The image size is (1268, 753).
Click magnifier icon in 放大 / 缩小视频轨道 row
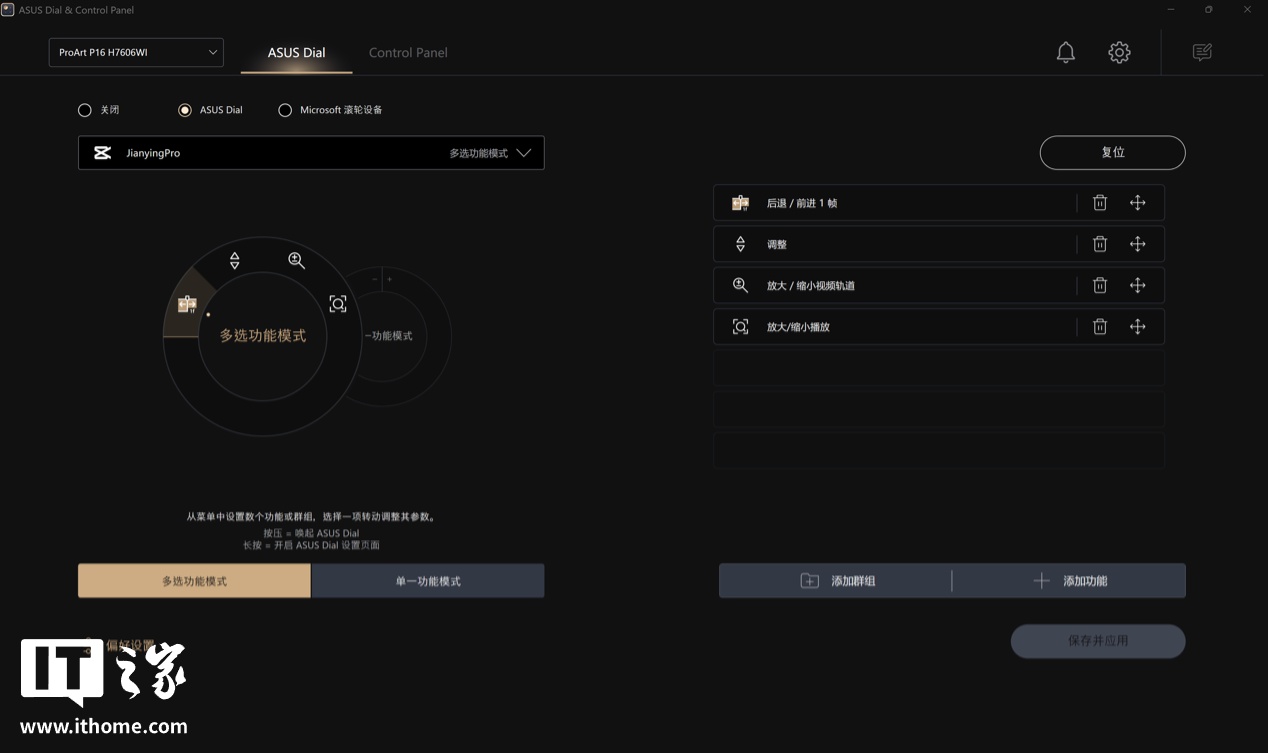(x=740, y=285)
